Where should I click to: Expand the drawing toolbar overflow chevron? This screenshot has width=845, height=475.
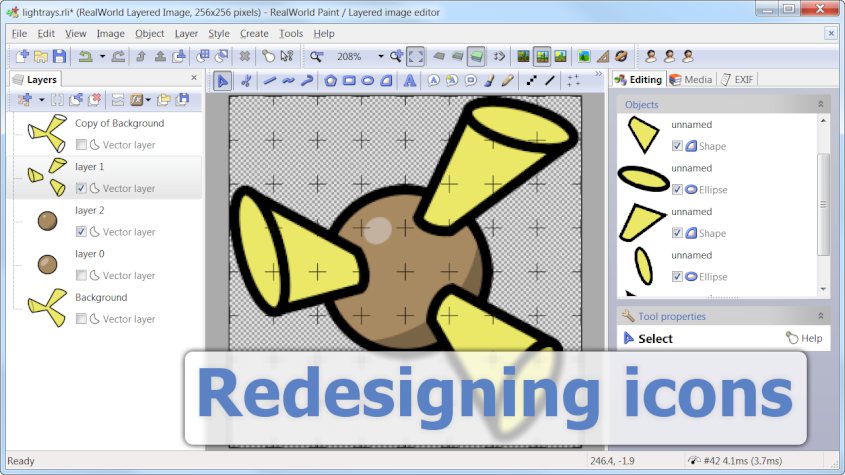pyautogui.click(x=598, y=74)
